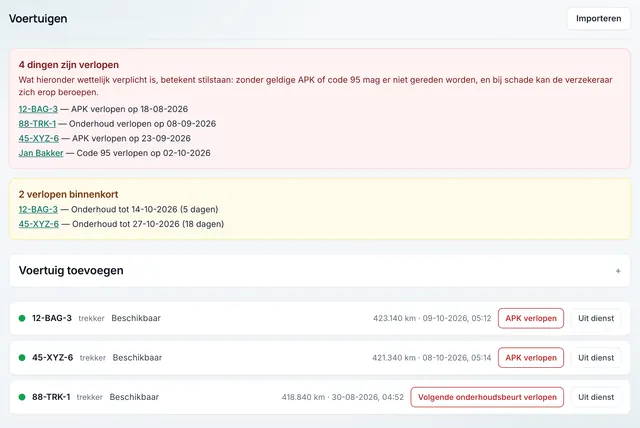Click green status dot of 45-XYZ-6
Screen dimensions: 640x428
coord(22,358)
